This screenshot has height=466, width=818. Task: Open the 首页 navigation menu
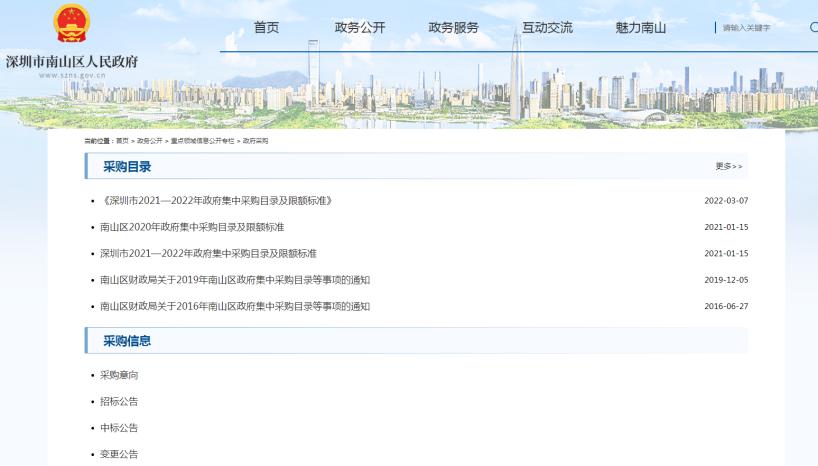(x=266, y=28)
